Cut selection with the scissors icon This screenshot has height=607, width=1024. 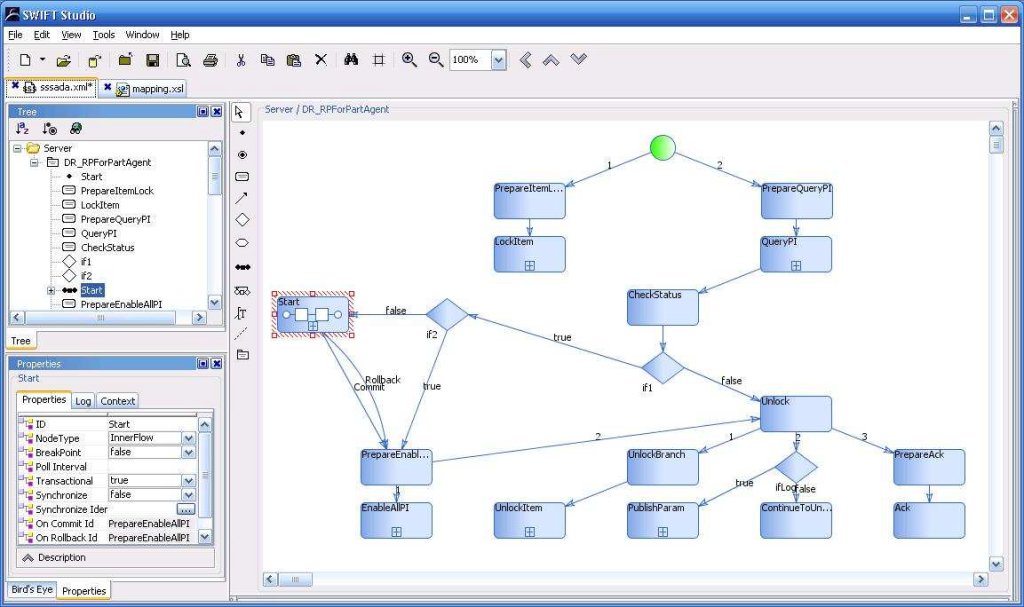click(x=241, y=60)
